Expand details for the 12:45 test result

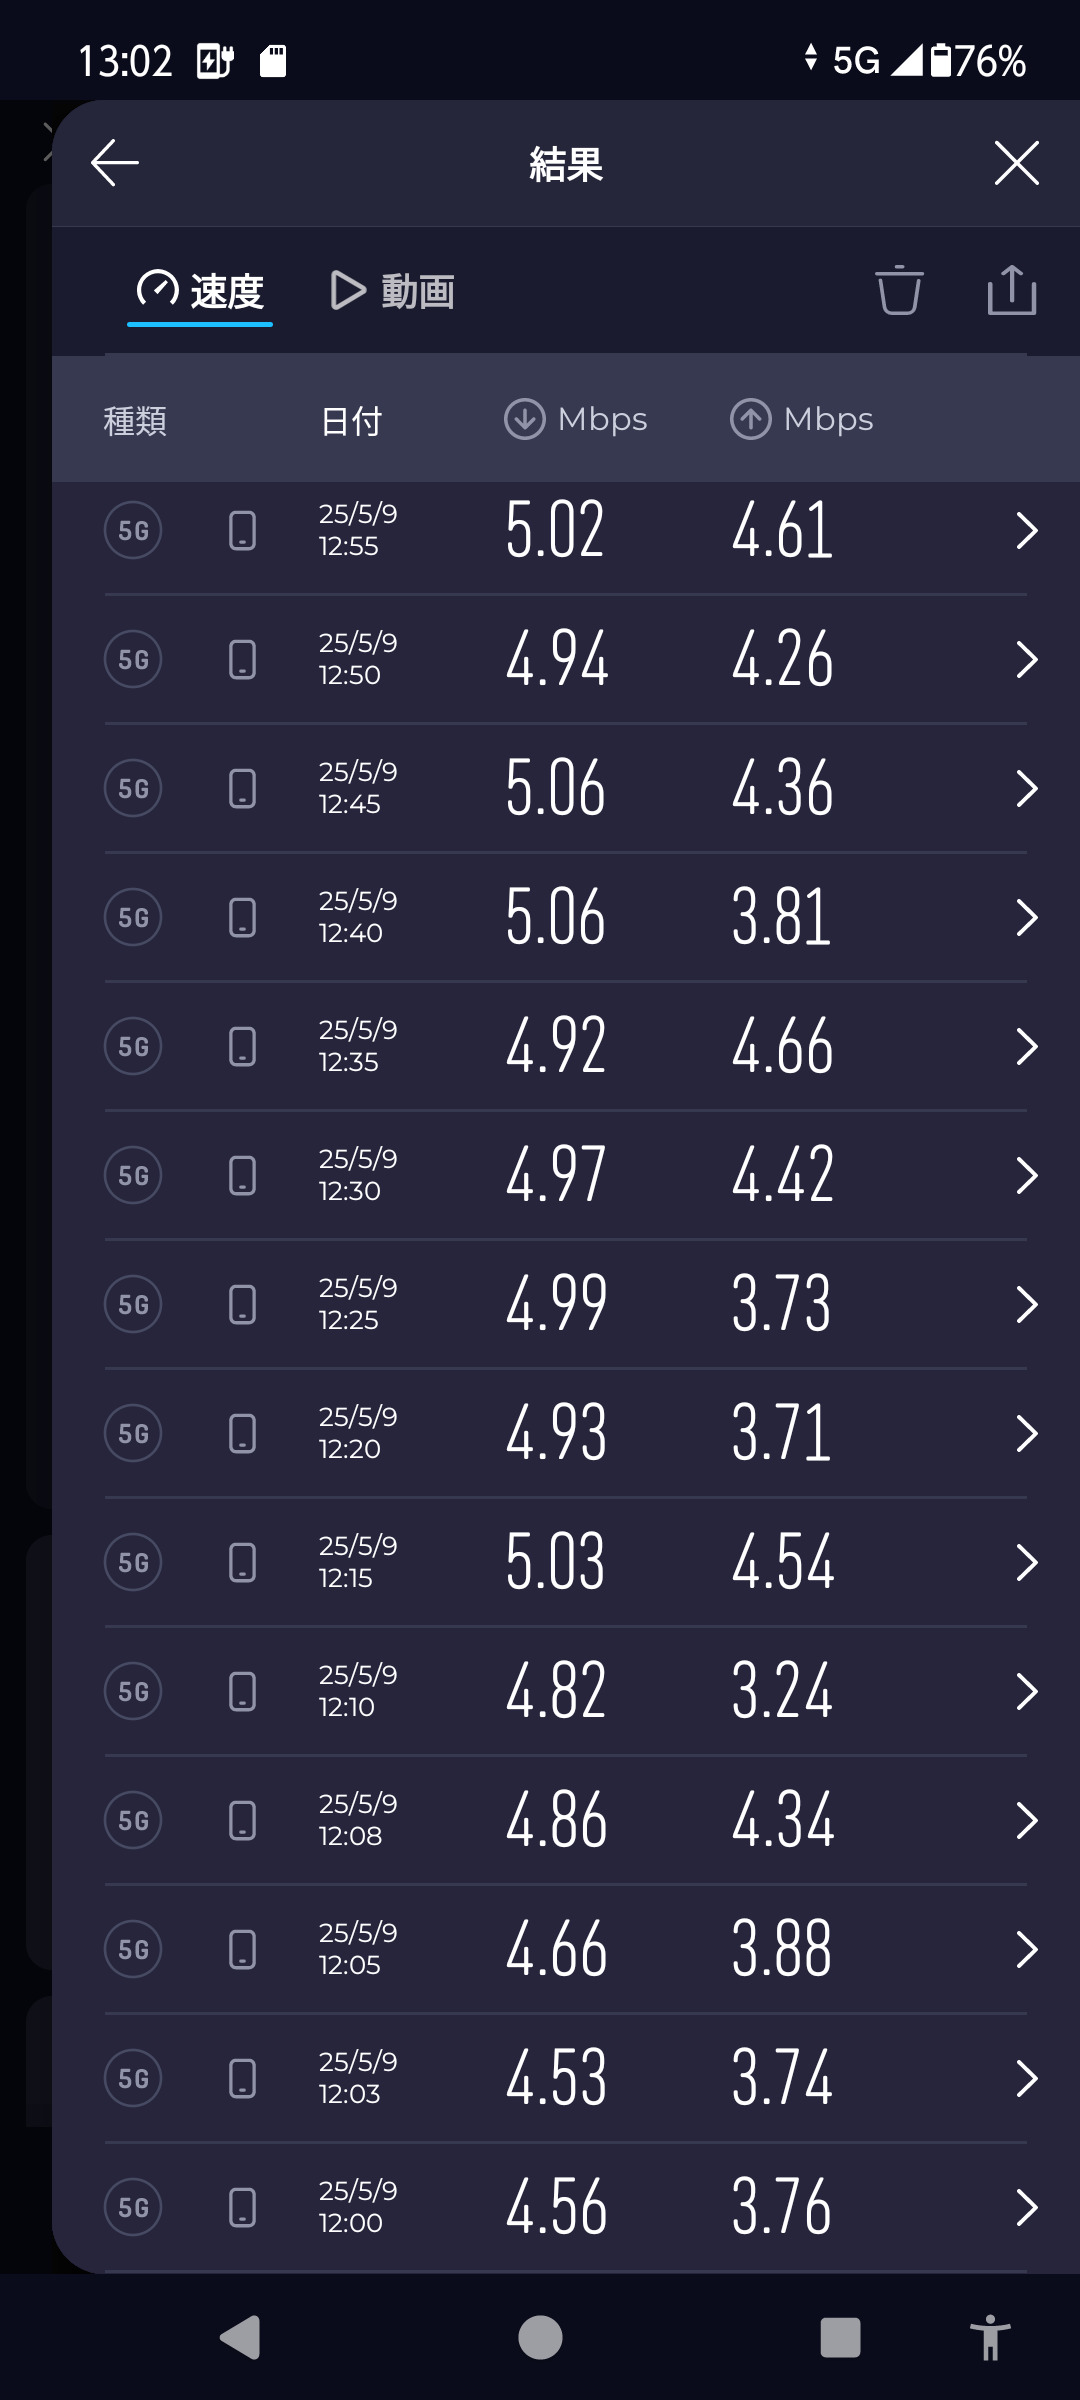(1026, 789)
